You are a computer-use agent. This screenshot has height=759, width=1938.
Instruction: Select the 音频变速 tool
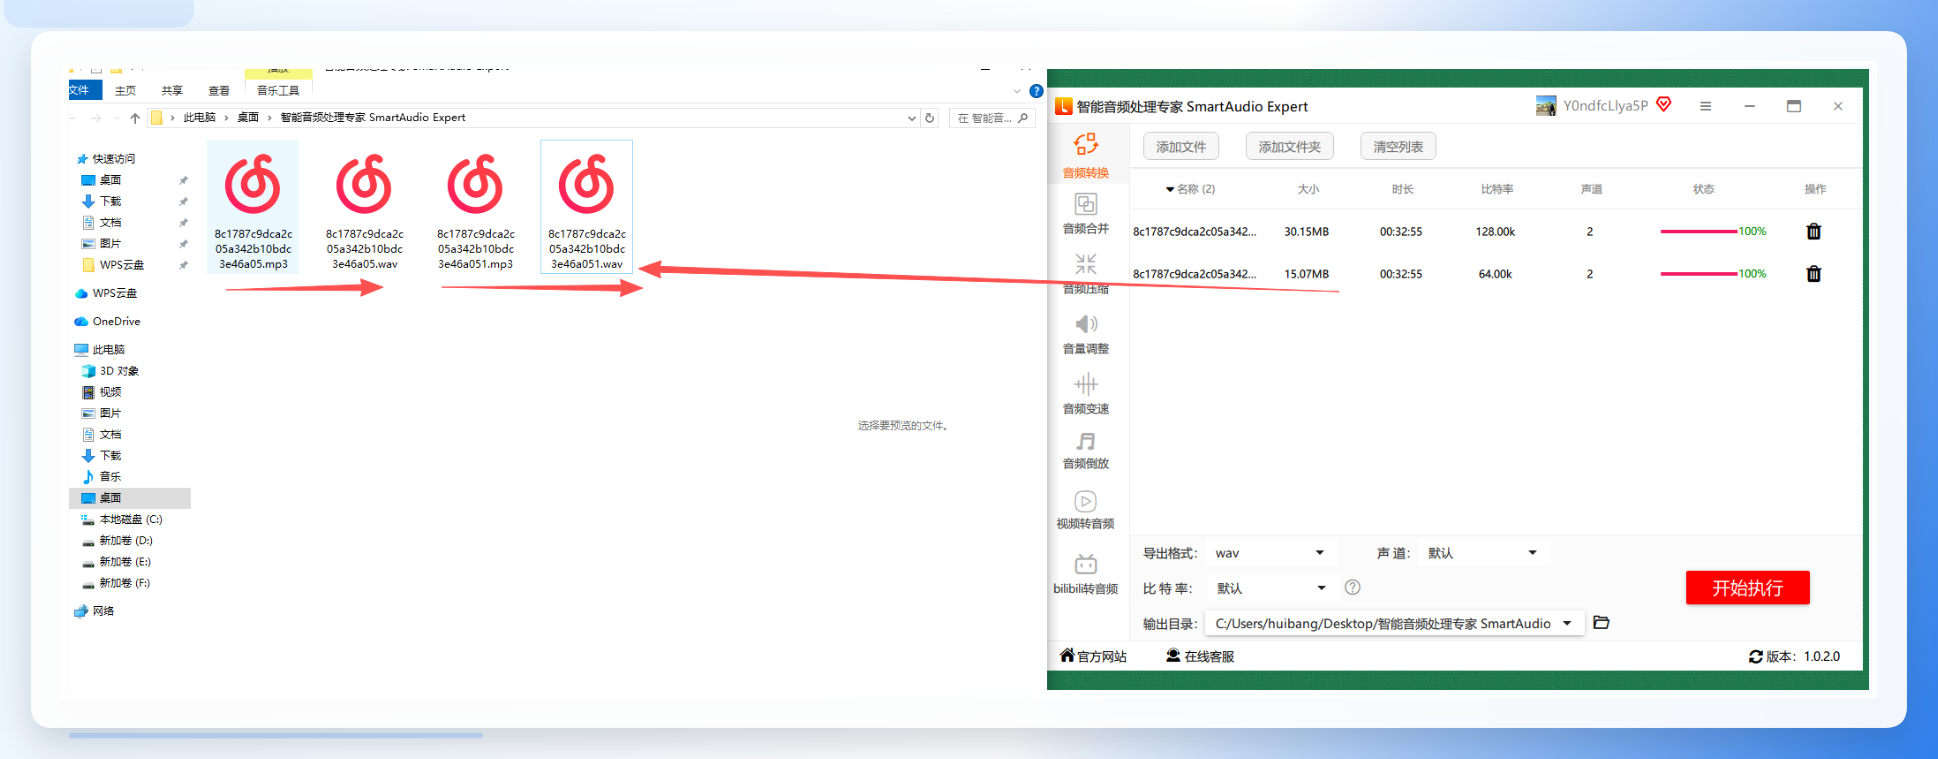pyautogui.click(x=1085, y=394)
